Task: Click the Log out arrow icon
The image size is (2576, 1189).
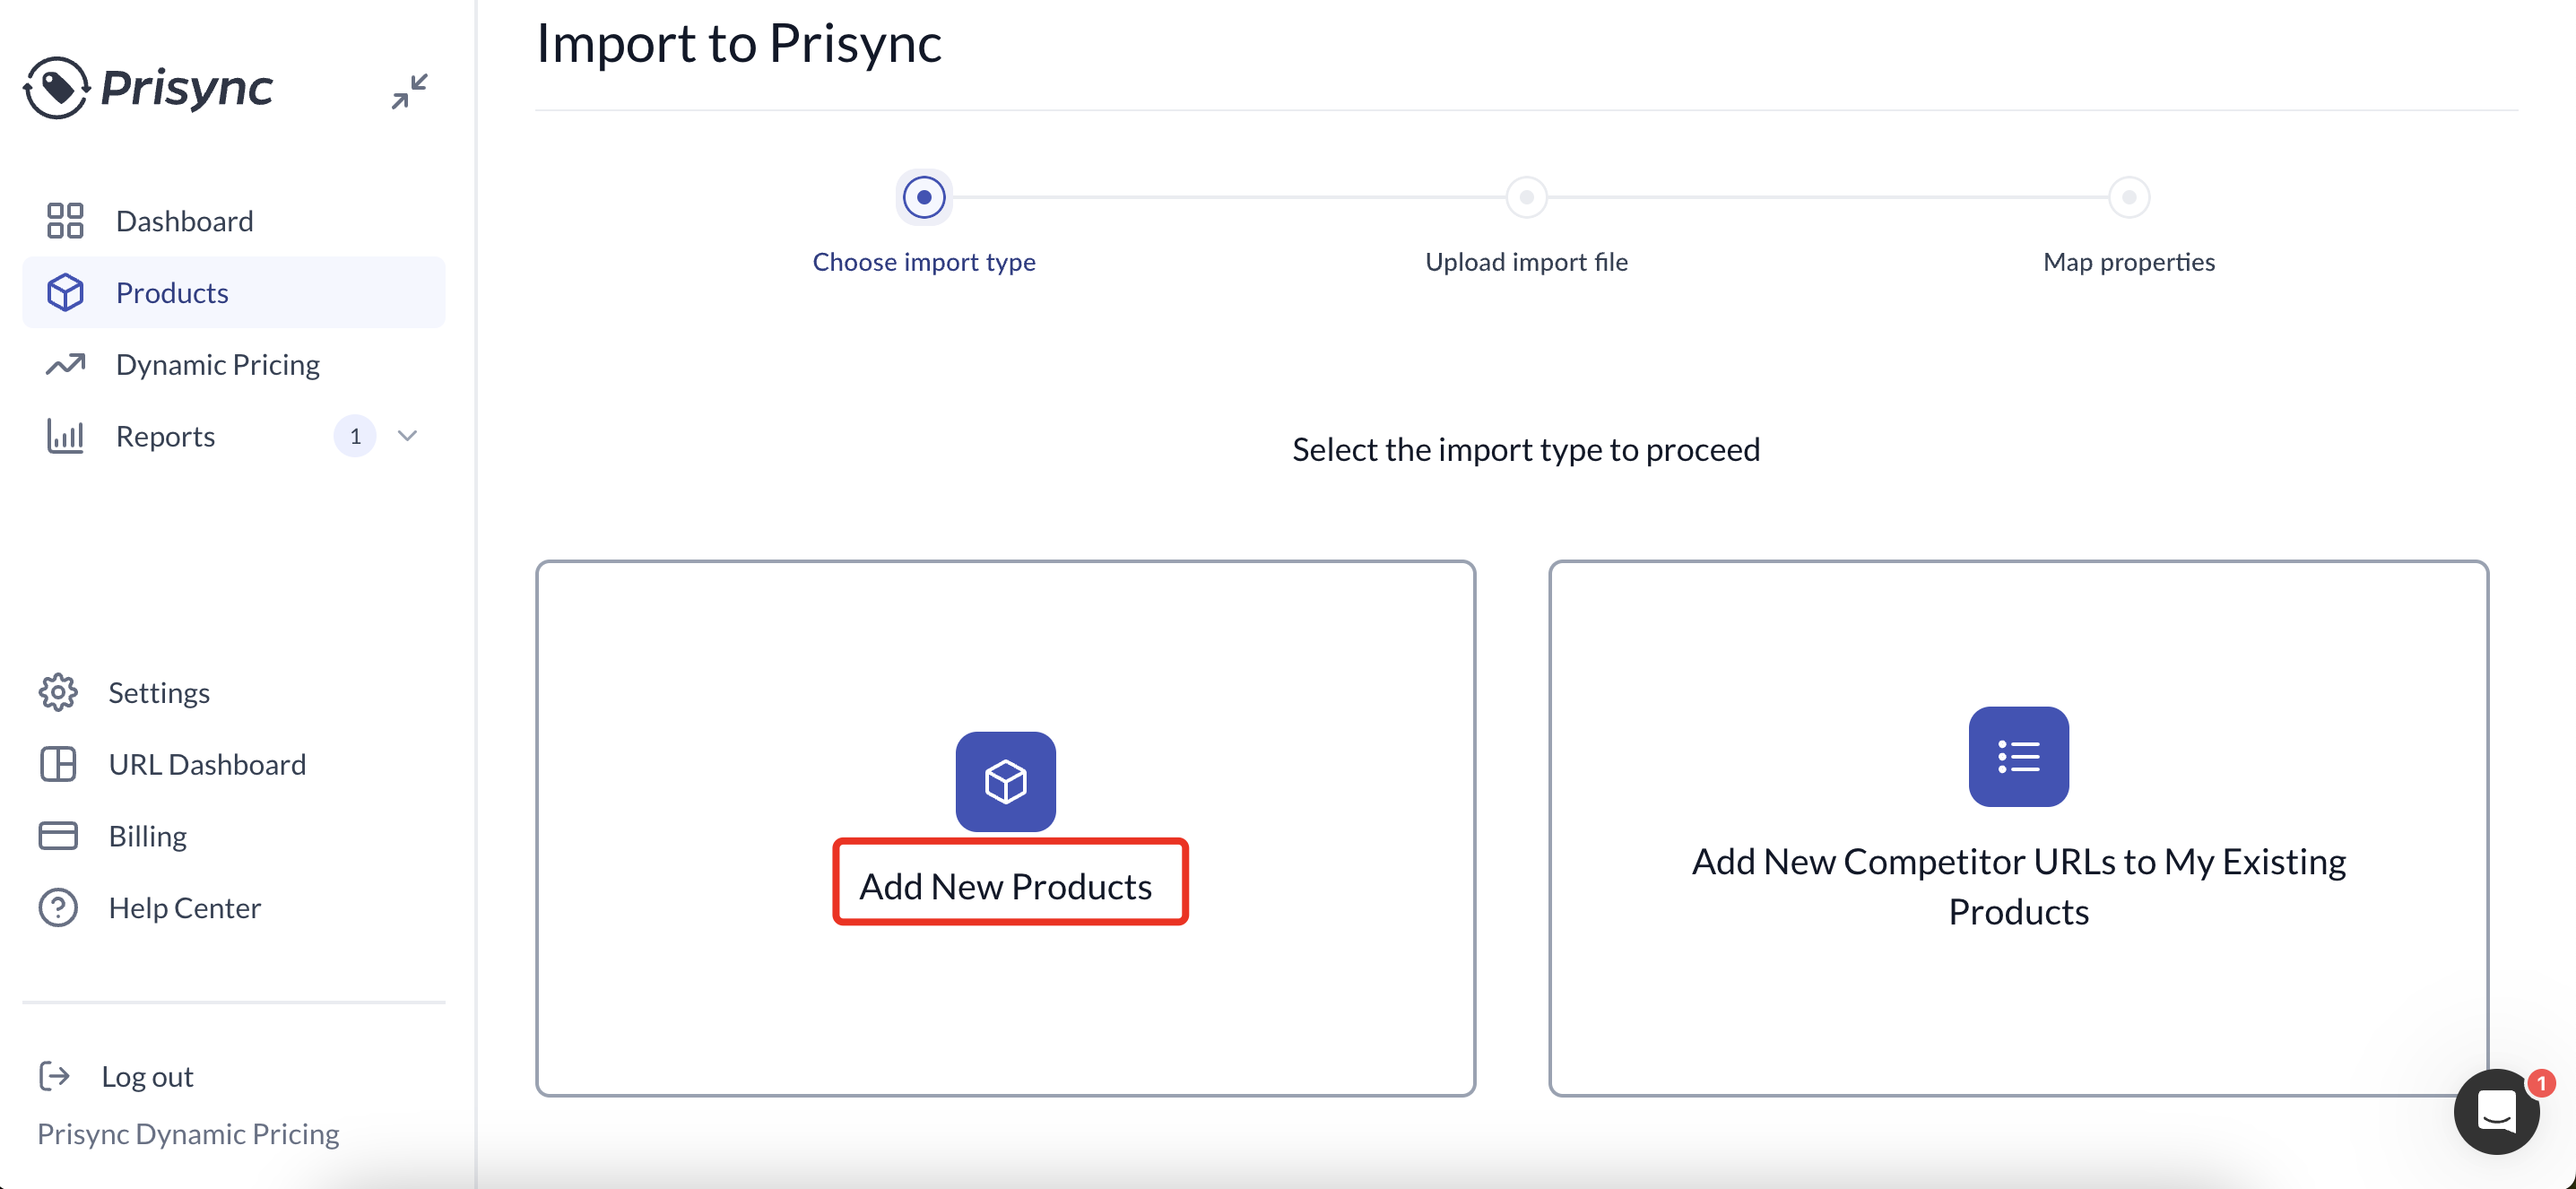Action: click(54, 1076)
